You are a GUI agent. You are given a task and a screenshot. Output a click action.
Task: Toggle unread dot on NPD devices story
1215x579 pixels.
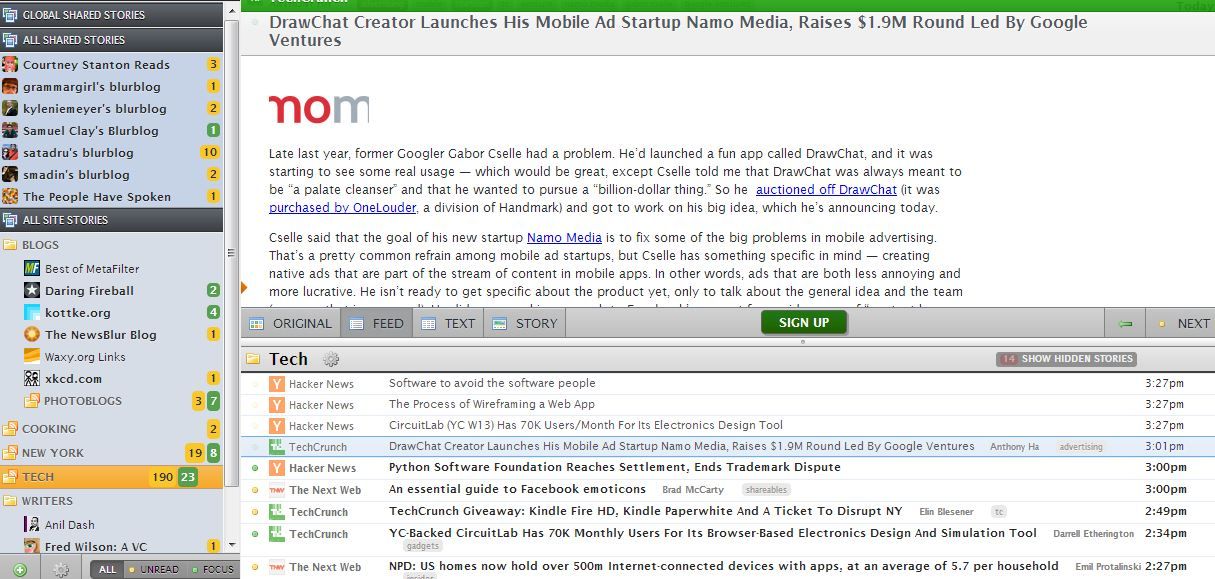point(255,567)
